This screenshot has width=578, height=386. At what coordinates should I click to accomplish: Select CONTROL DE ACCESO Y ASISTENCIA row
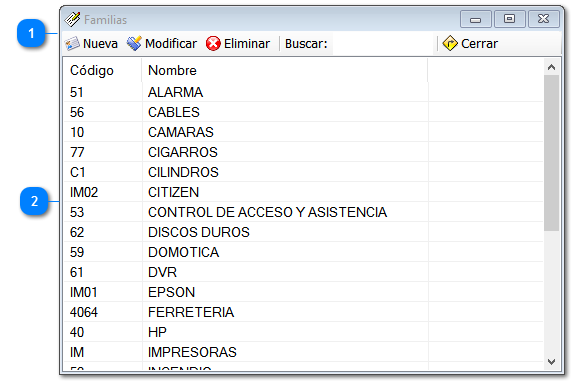303,212
